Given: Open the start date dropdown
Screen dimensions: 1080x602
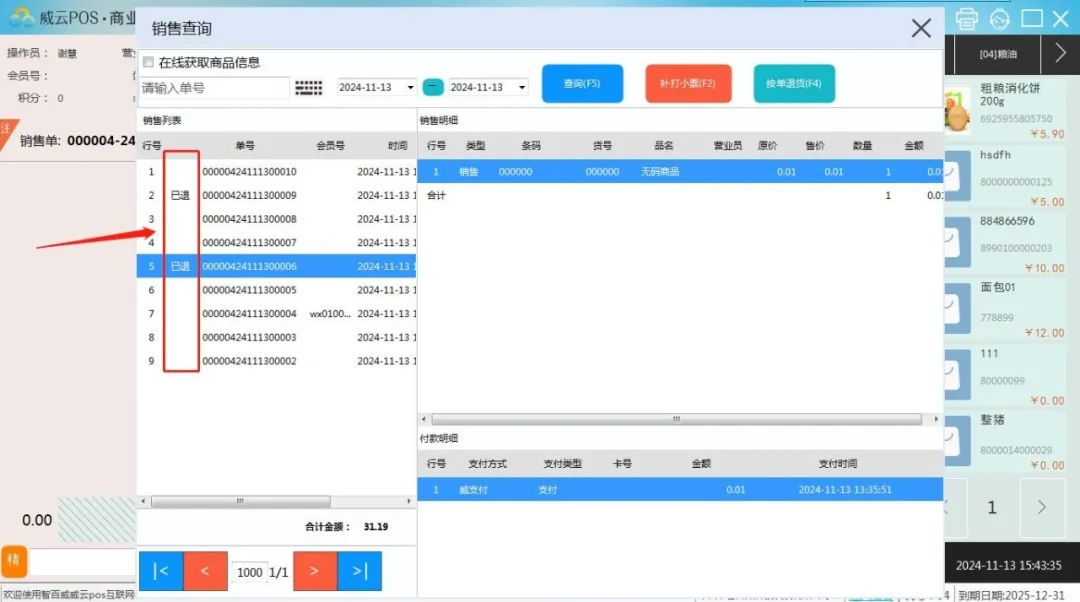Looking at the screenshot, I should pyautogui.click(x=410, y=88).
